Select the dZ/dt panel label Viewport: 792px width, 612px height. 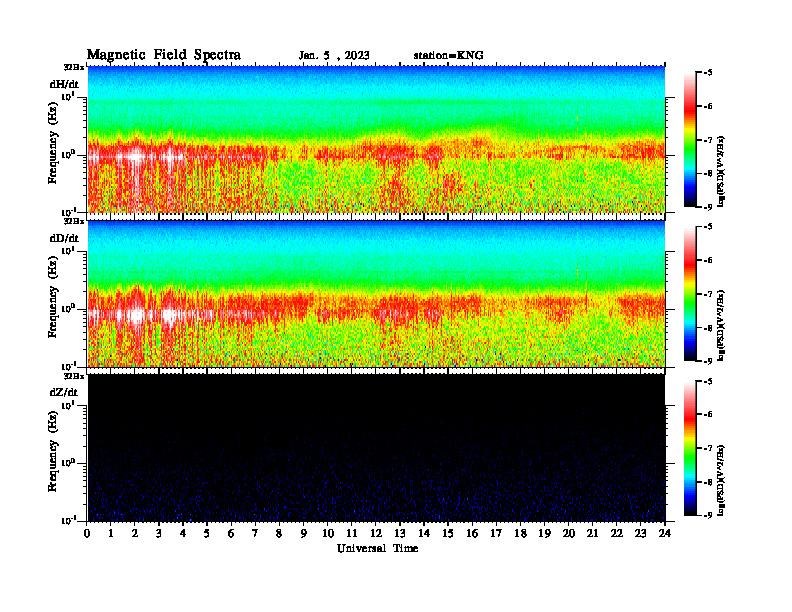coord(64,392)
